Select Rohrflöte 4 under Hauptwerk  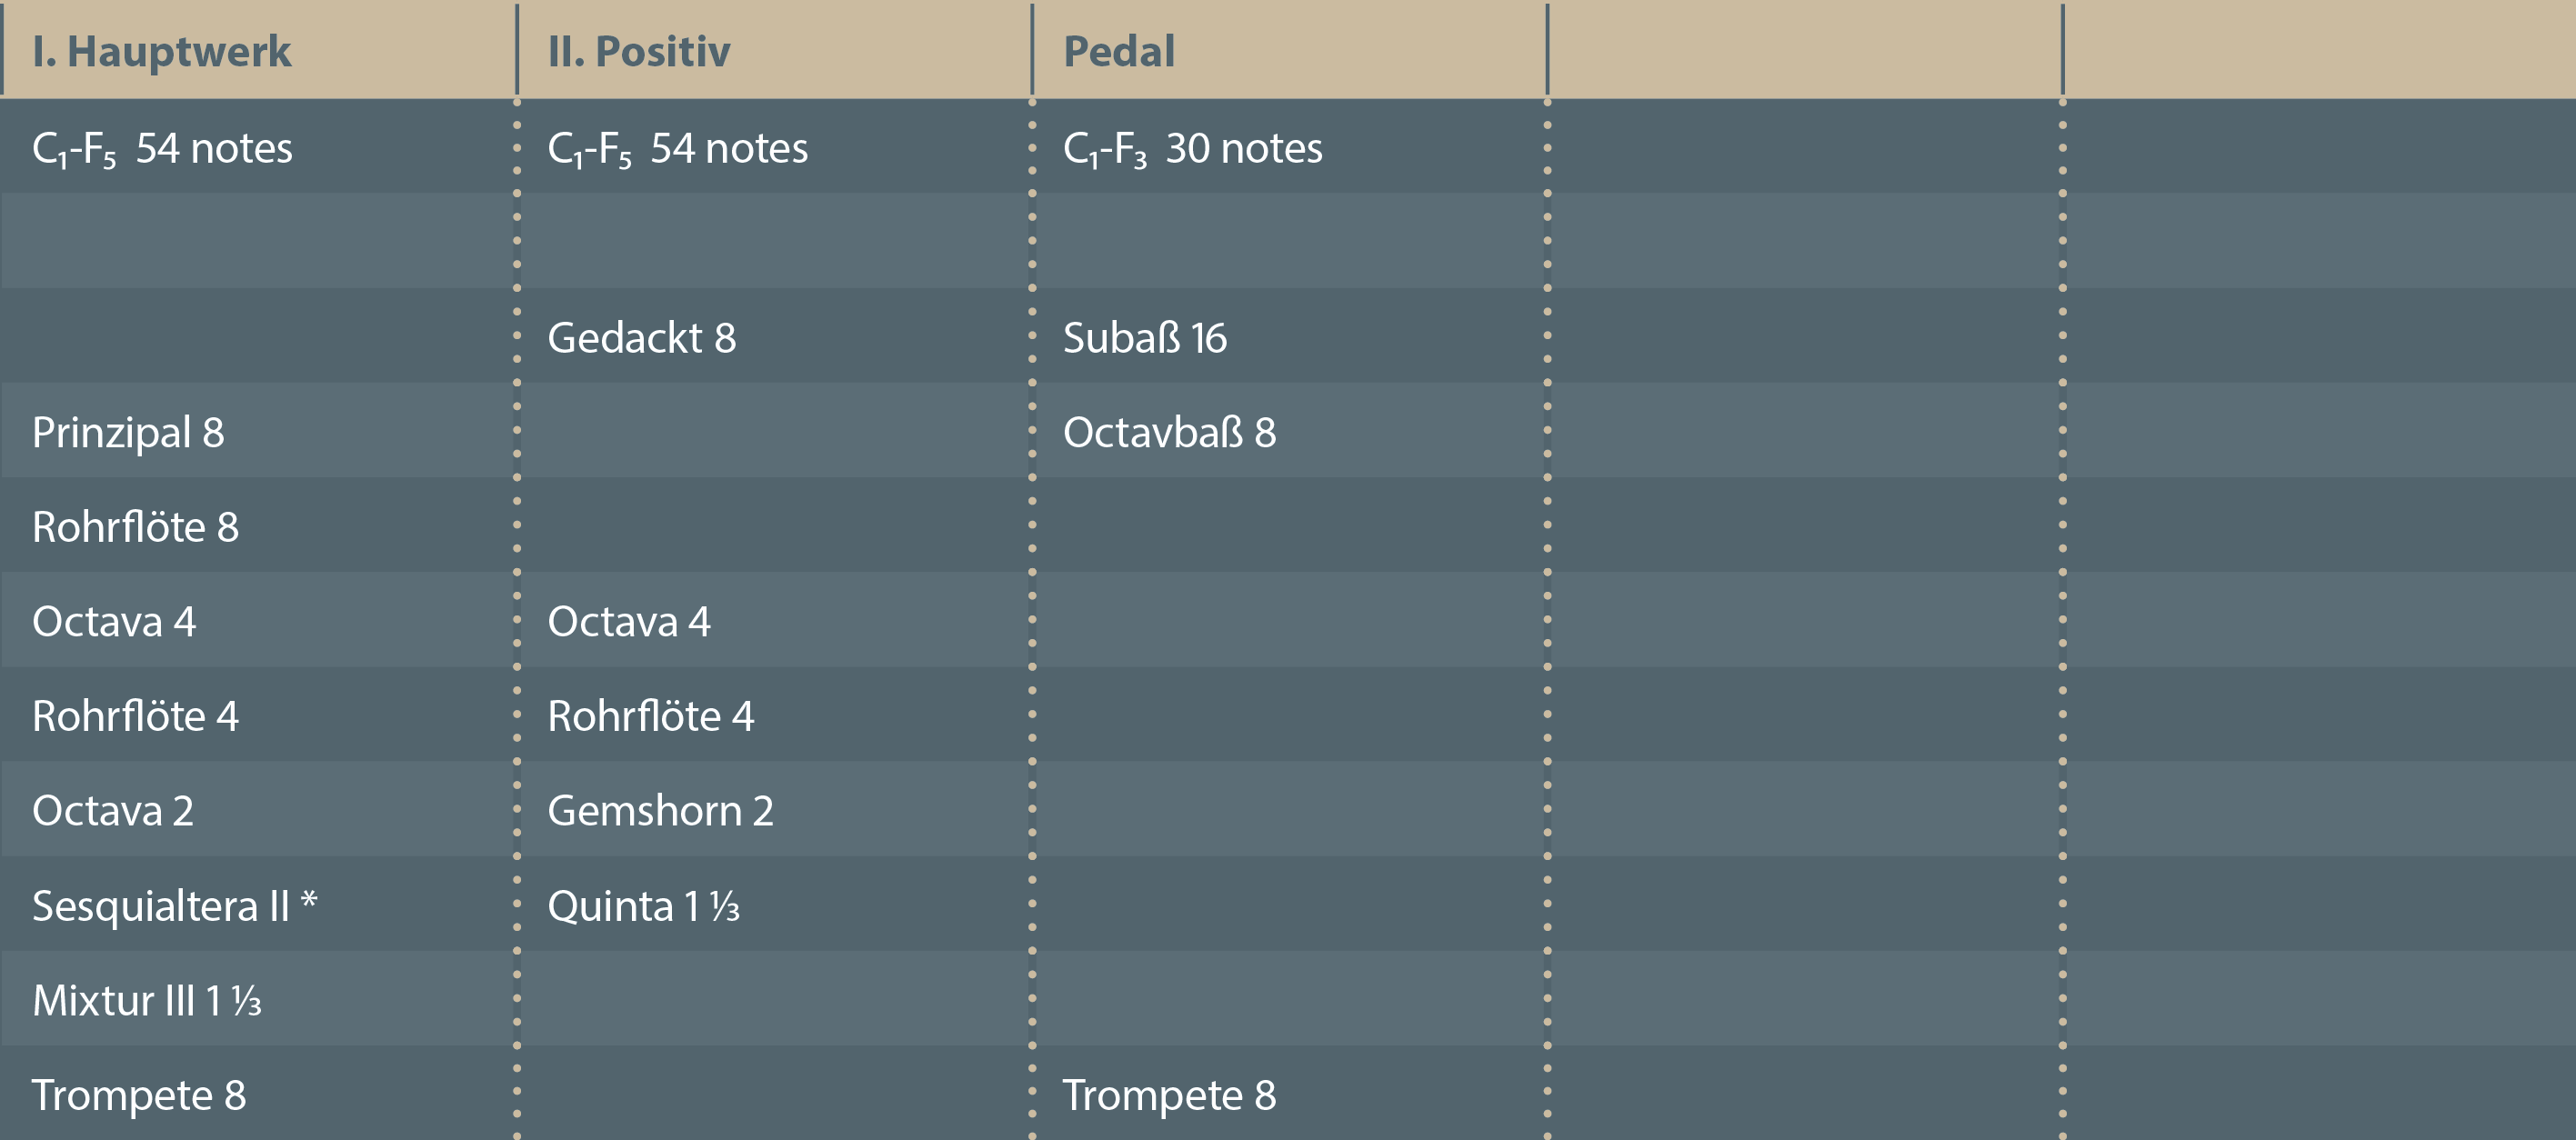point(135,716)
